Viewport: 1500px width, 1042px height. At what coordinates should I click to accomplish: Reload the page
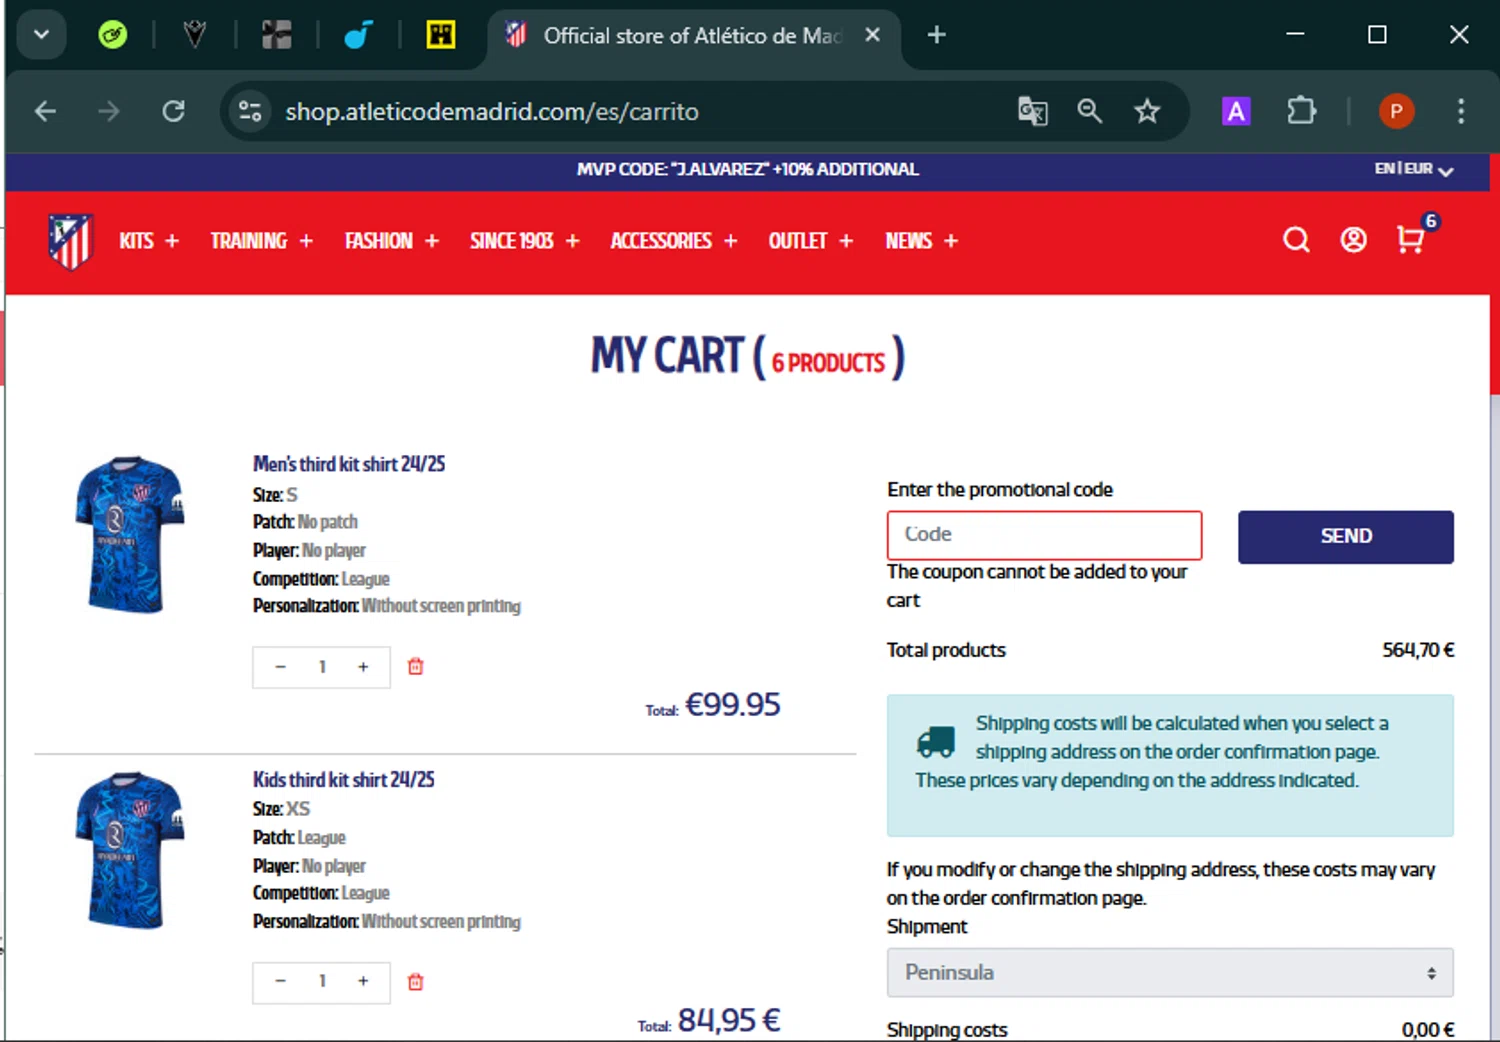pos(174,111)
